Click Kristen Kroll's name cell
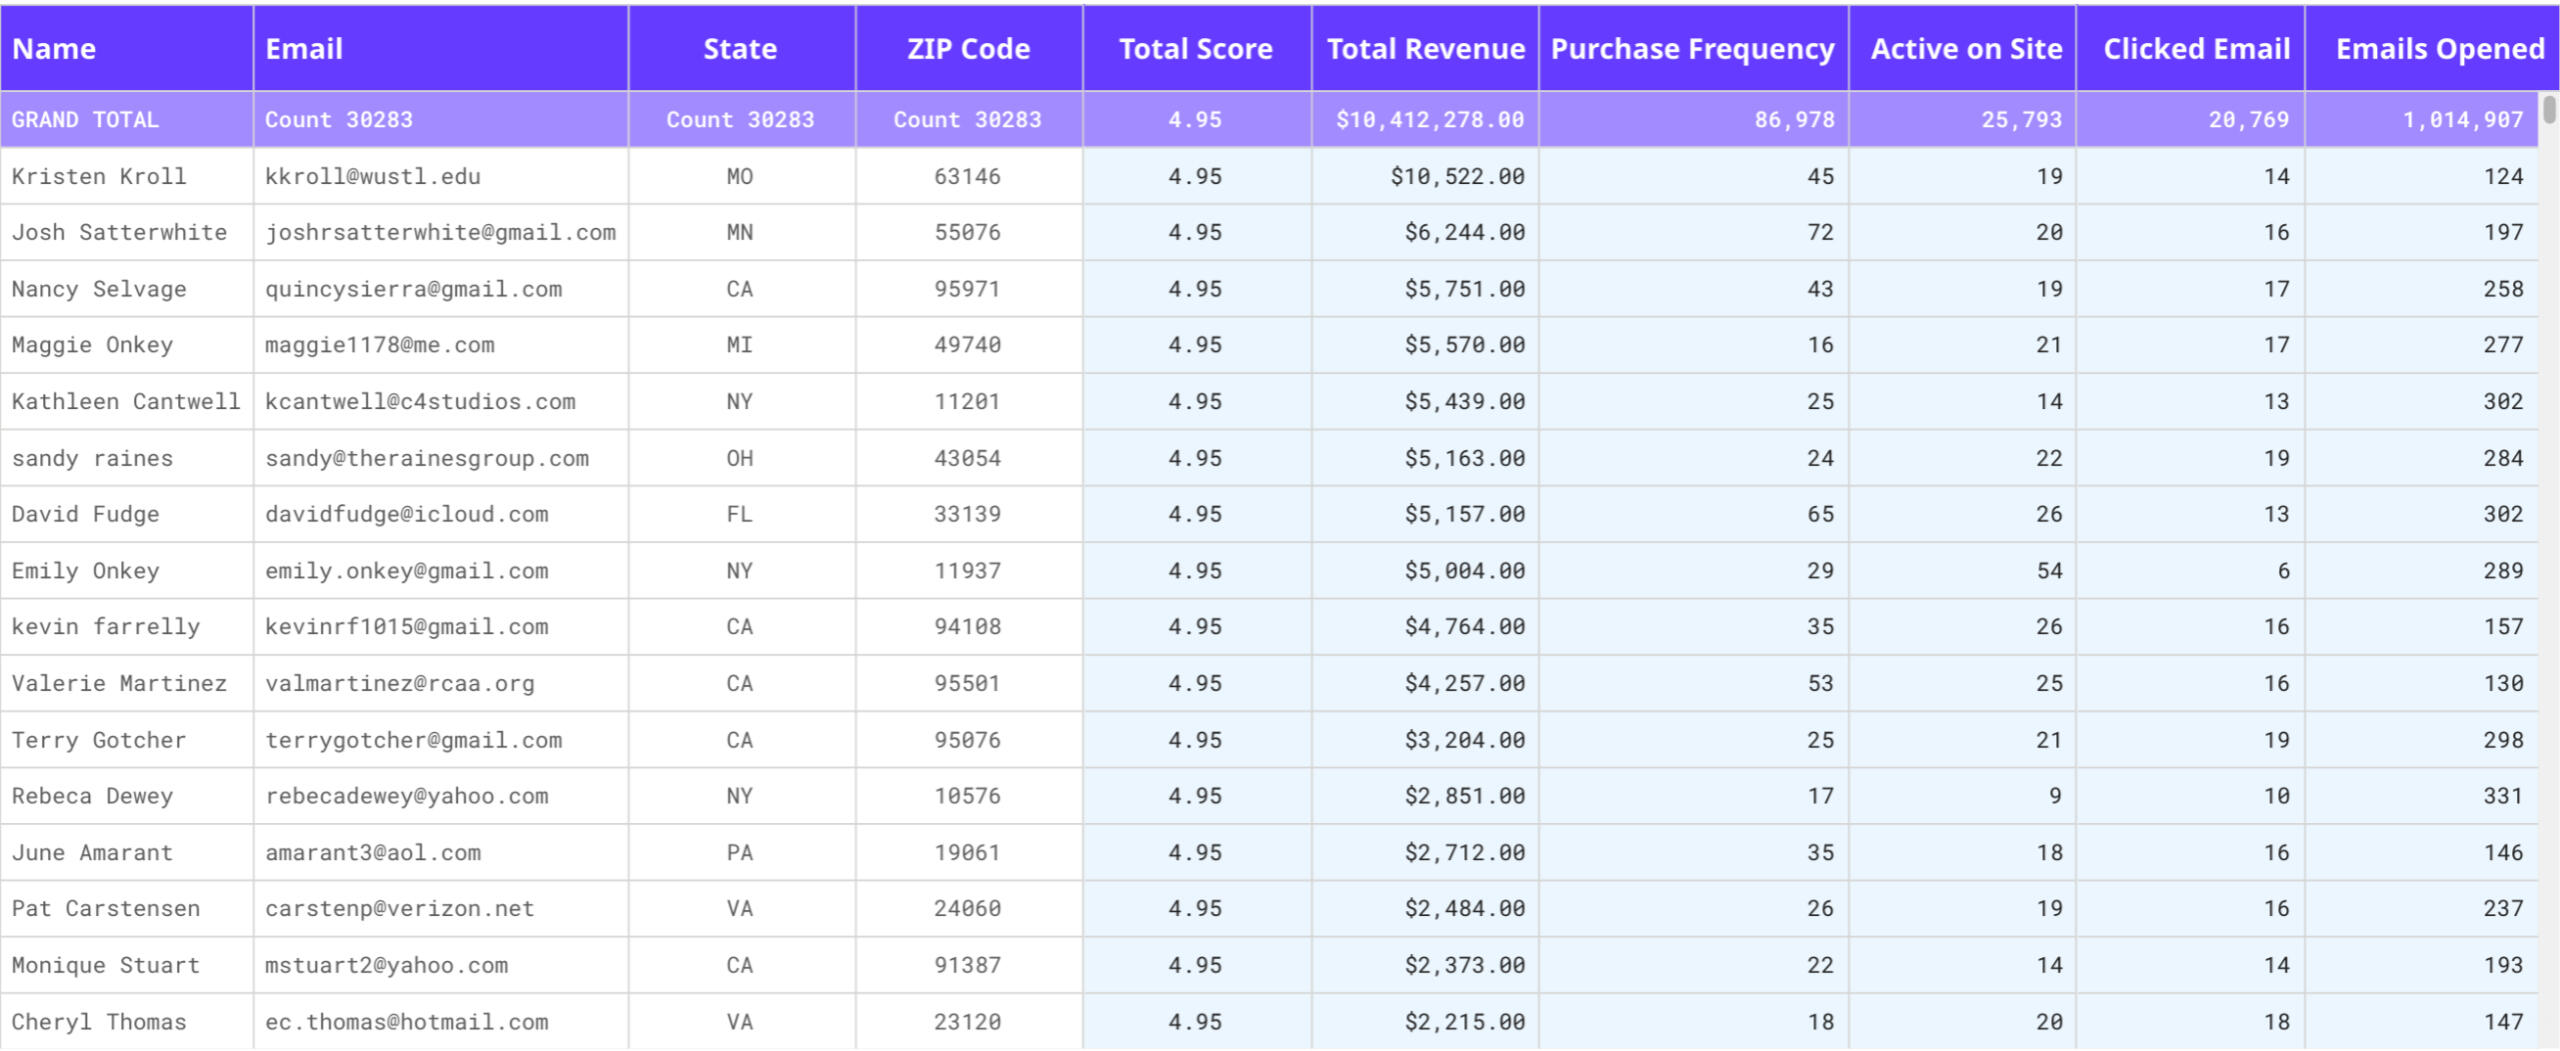2560x1051 pixels. pos(99,177)
